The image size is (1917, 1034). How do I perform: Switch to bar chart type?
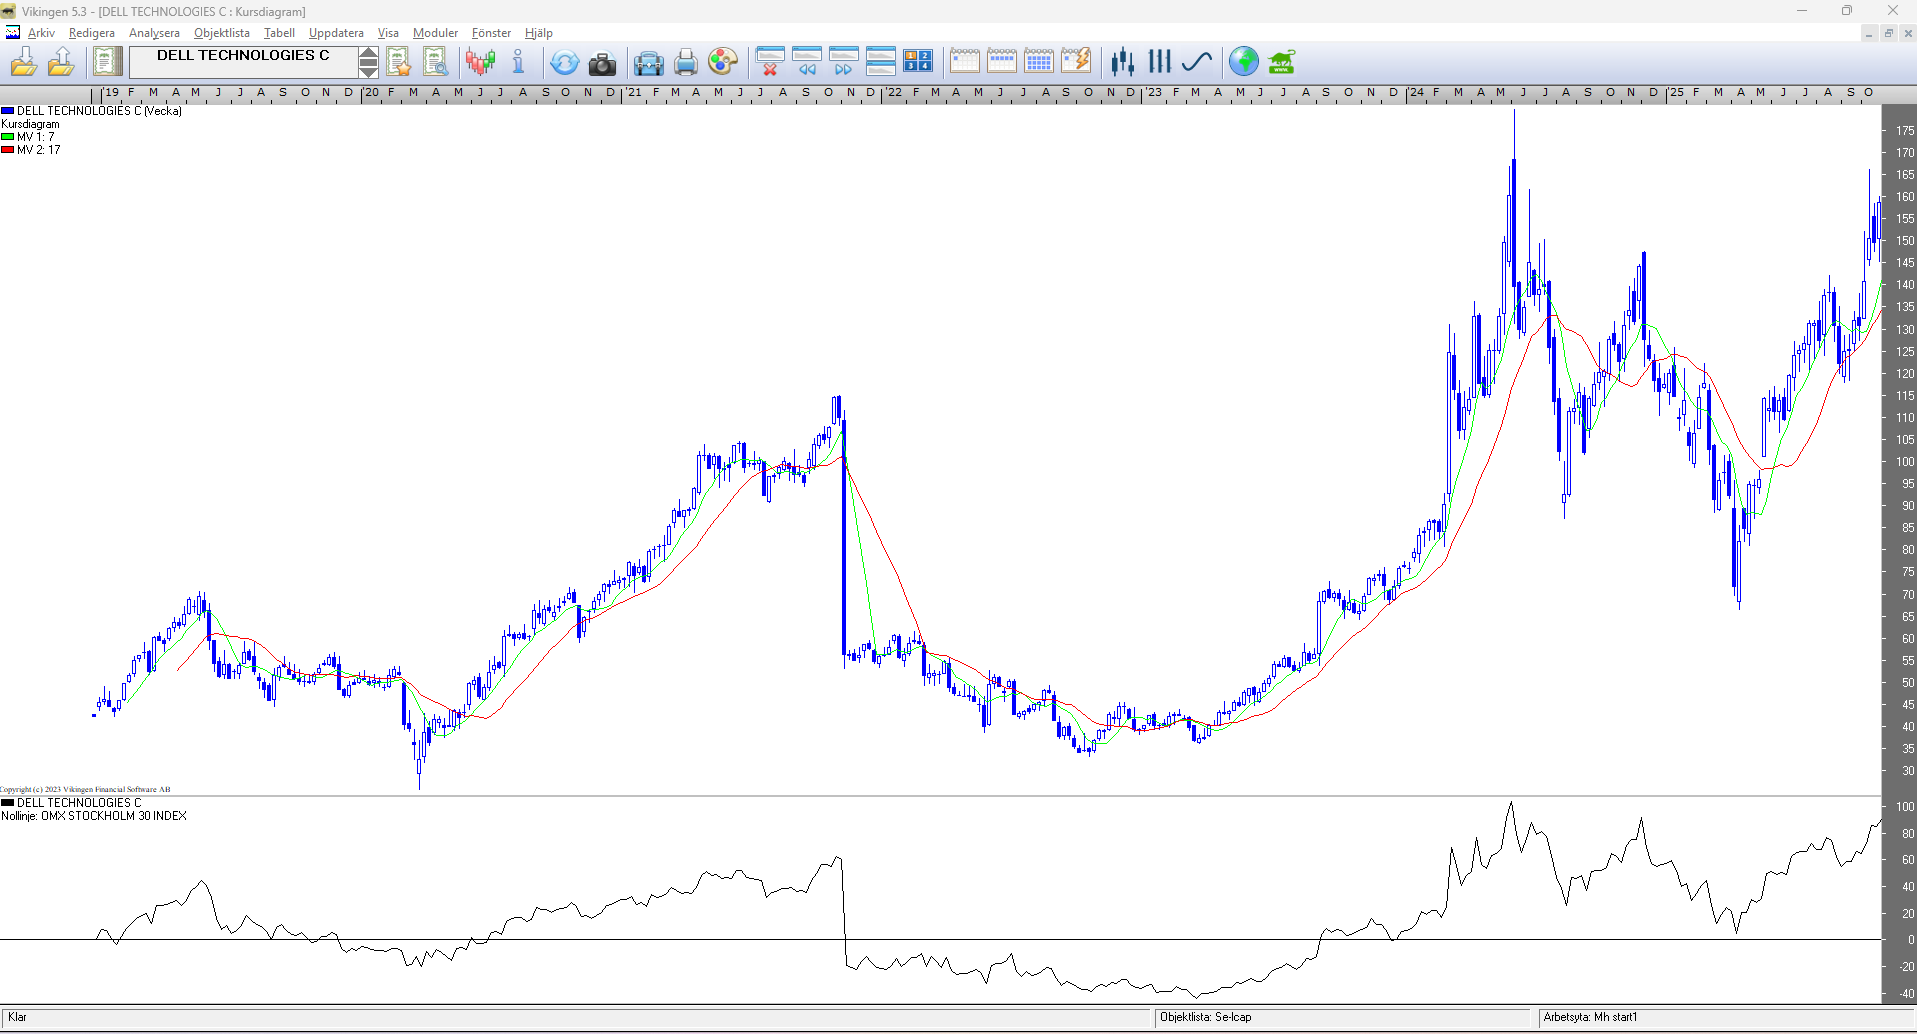1159,62
